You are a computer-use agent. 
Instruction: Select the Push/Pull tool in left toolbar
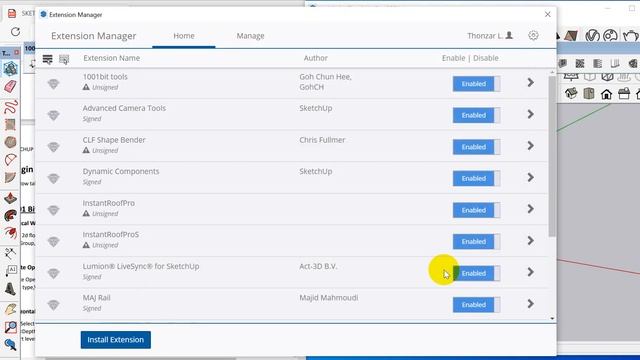(10, 198)
